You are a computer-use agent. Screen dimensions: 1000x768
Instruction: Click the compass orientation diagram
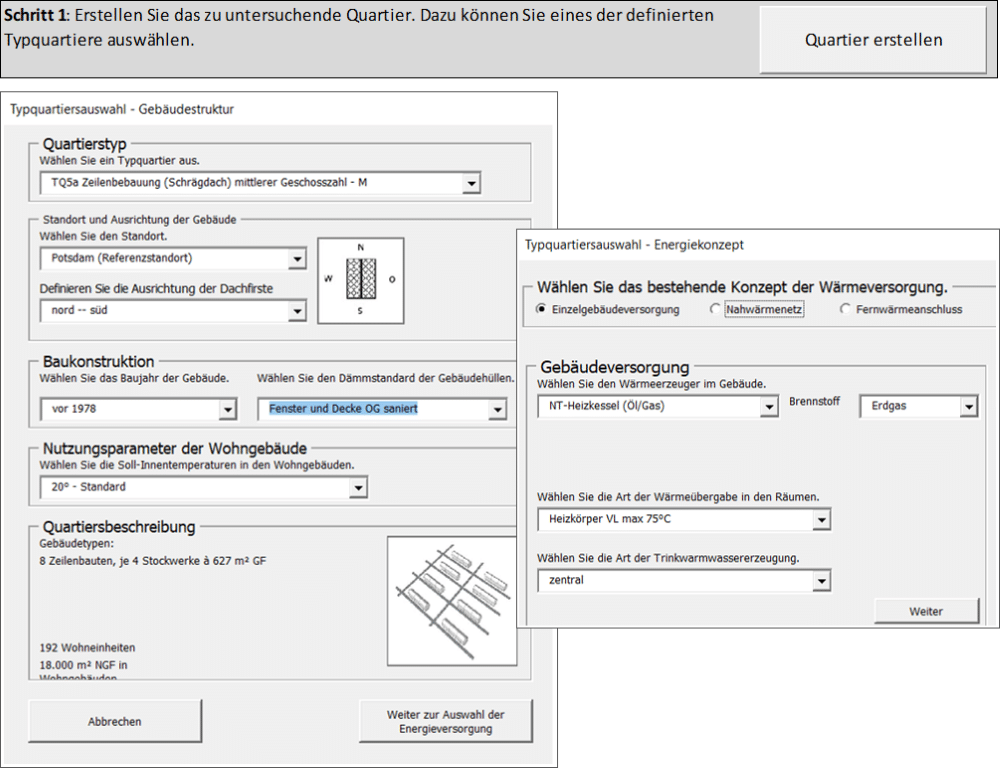pos(361,281)
